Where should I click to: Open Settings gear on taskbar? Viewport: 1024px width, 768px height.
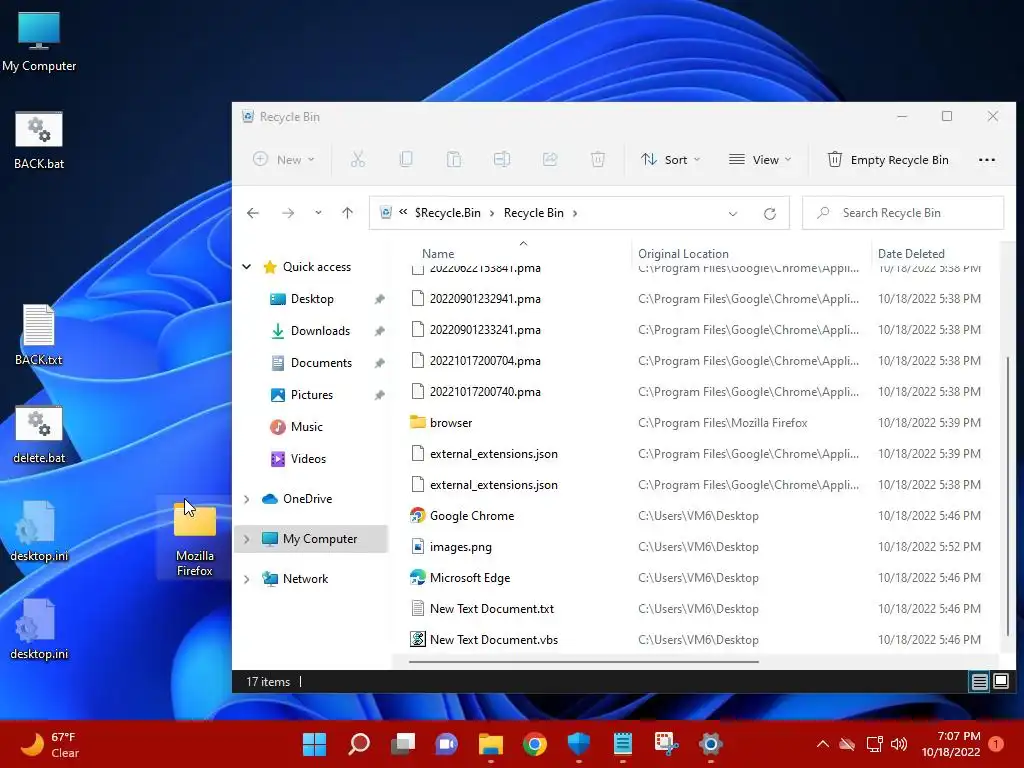click(711, 744)
